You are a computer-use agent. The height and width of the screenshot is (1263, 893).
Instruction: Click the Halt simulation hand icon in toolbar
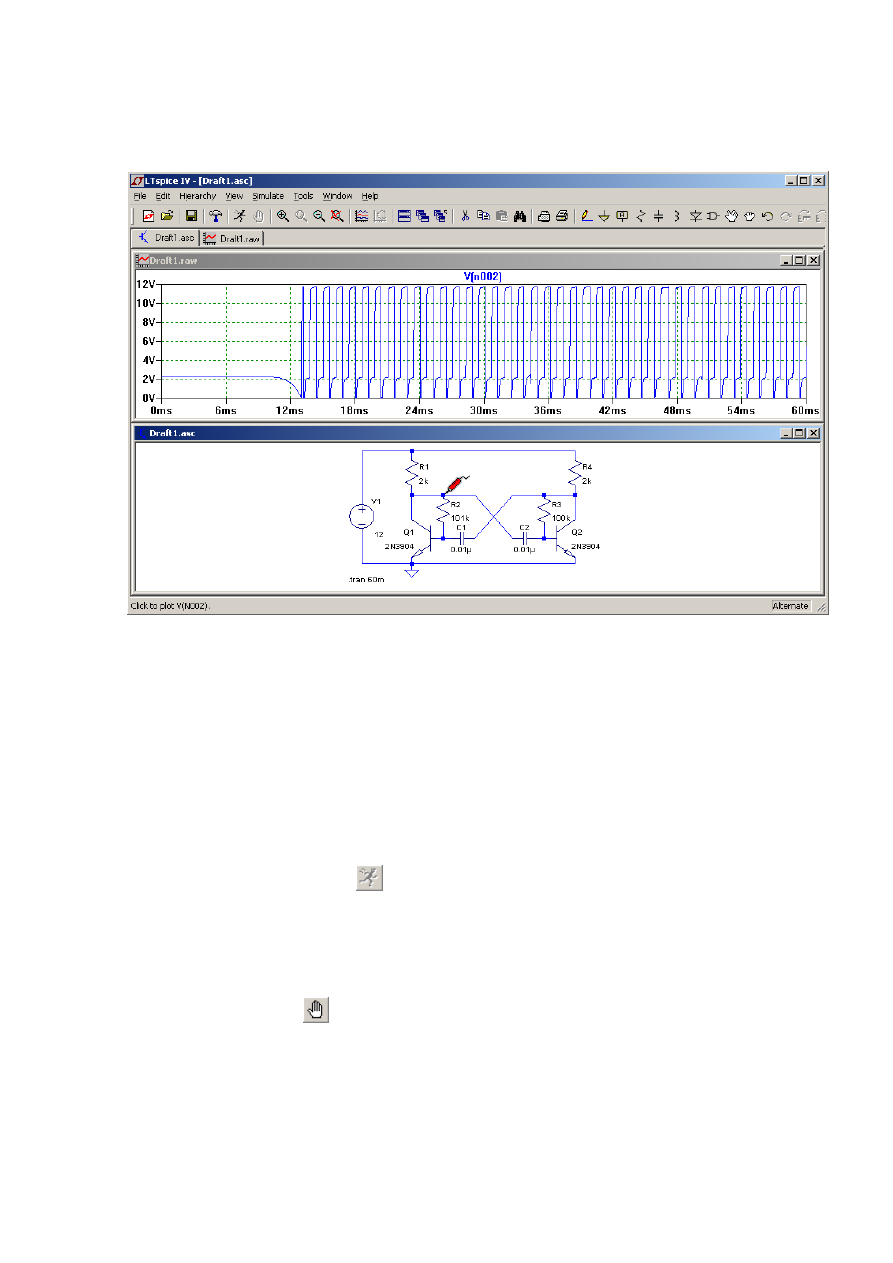[258, 215]
